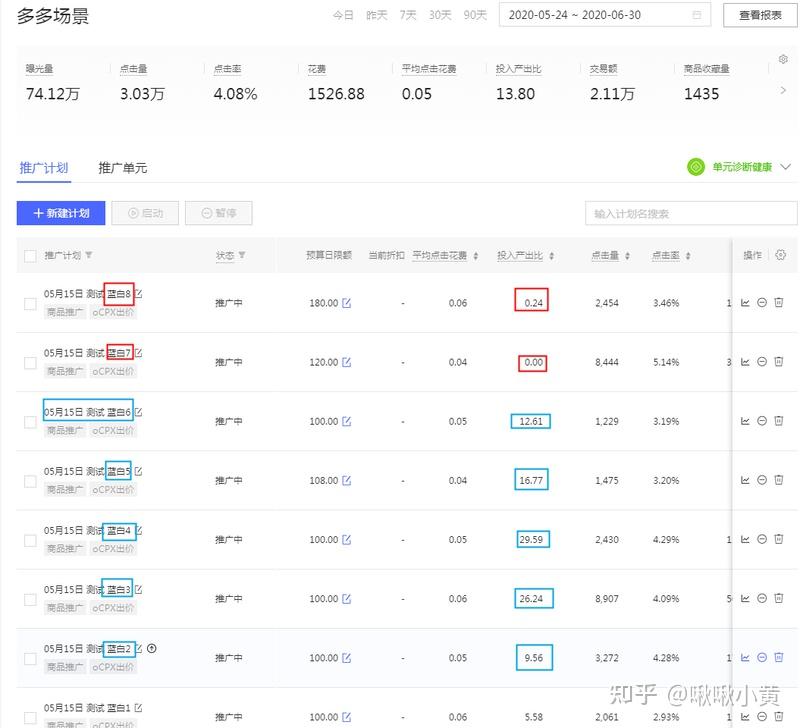Click the 查看报表 button
This screenshot has height=728, width=800.
click(760, 14)
